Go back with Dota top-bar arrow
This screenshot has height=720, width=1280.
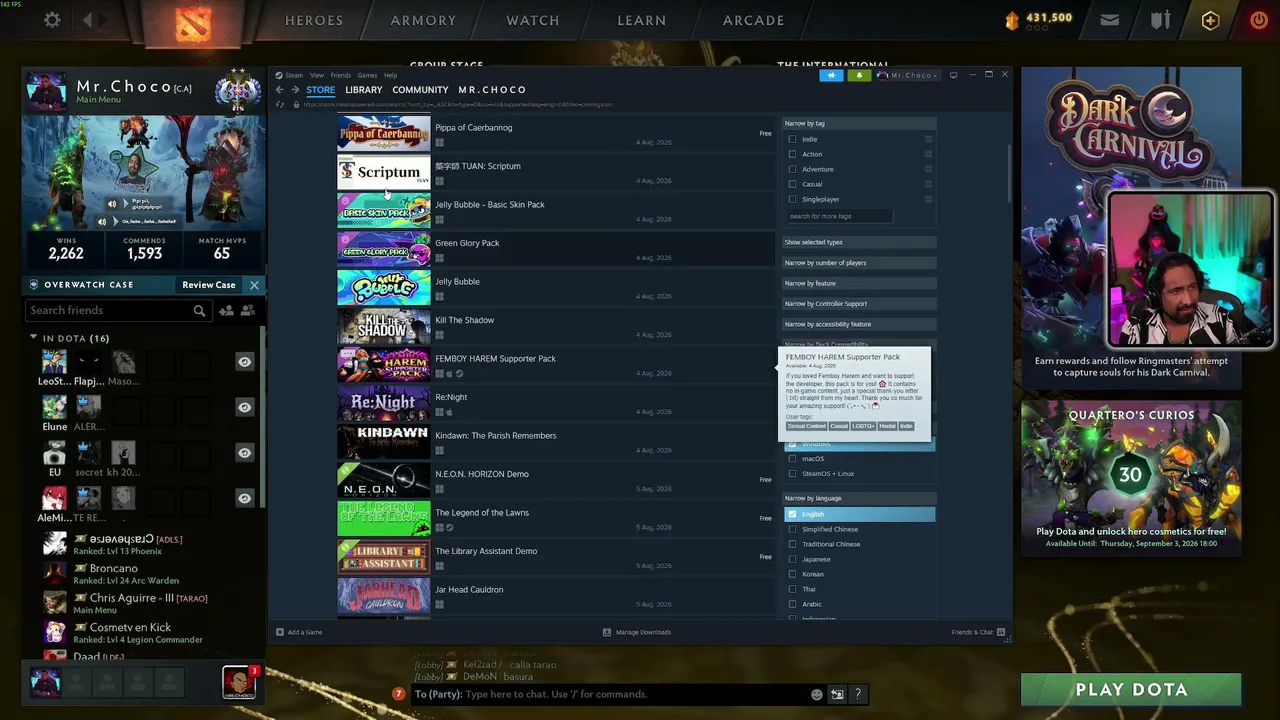(88, 20)
